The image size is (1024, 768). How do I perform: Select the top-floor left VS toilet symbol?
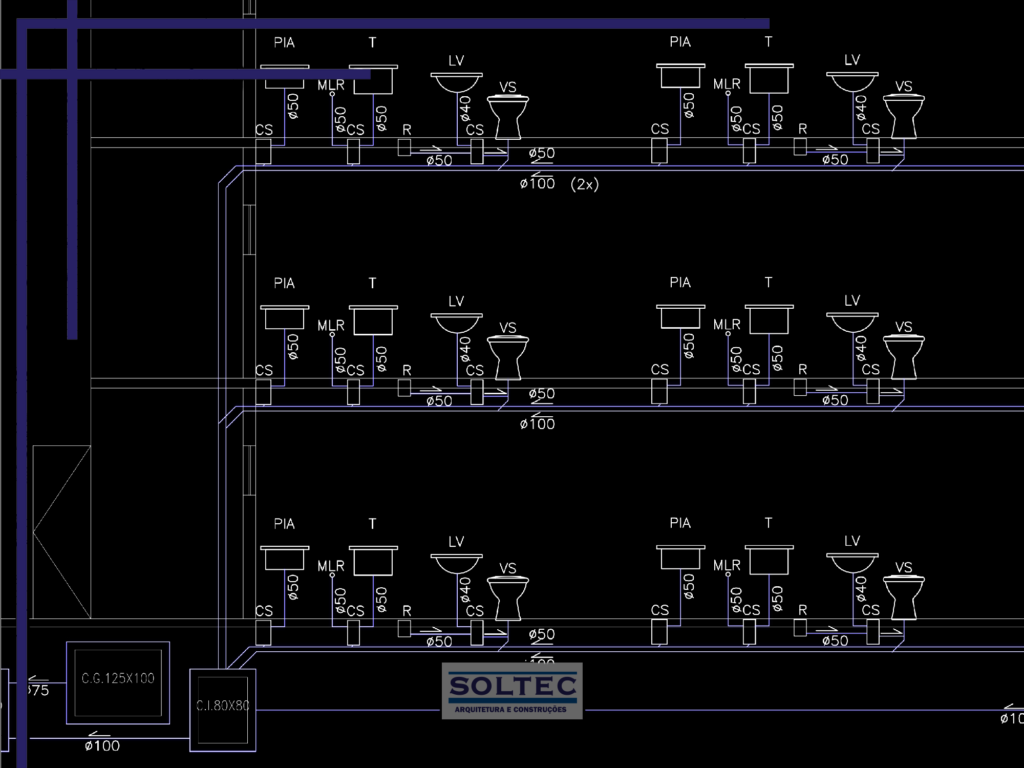coord(507,116)
